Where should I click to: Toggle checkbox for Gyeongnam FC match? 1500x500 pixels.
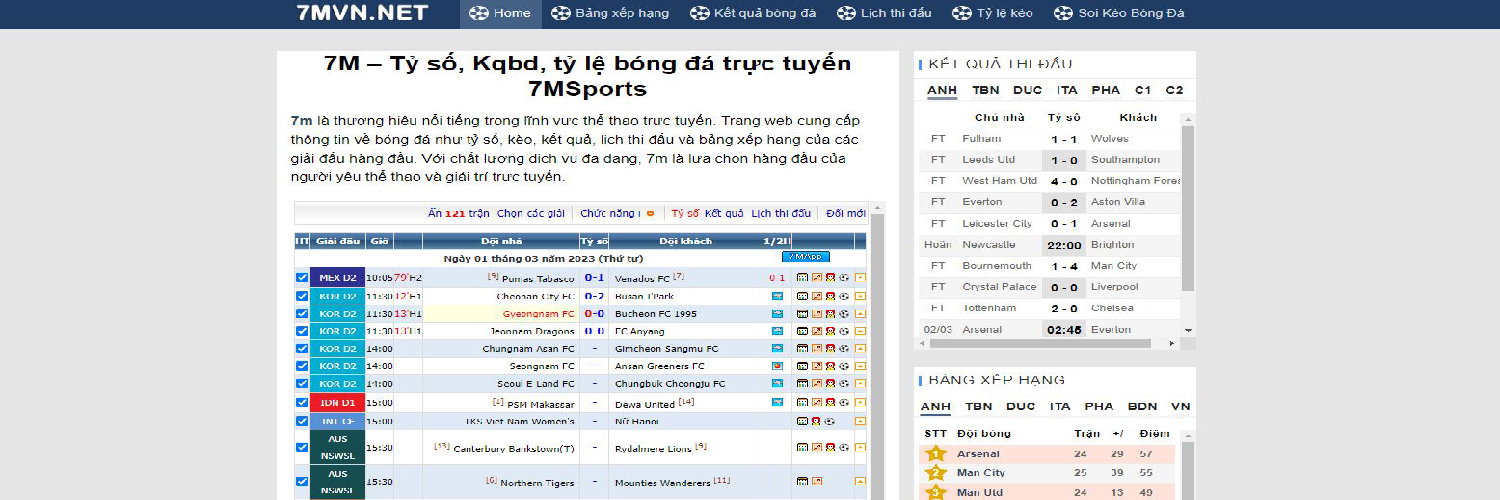click(302, 314)
